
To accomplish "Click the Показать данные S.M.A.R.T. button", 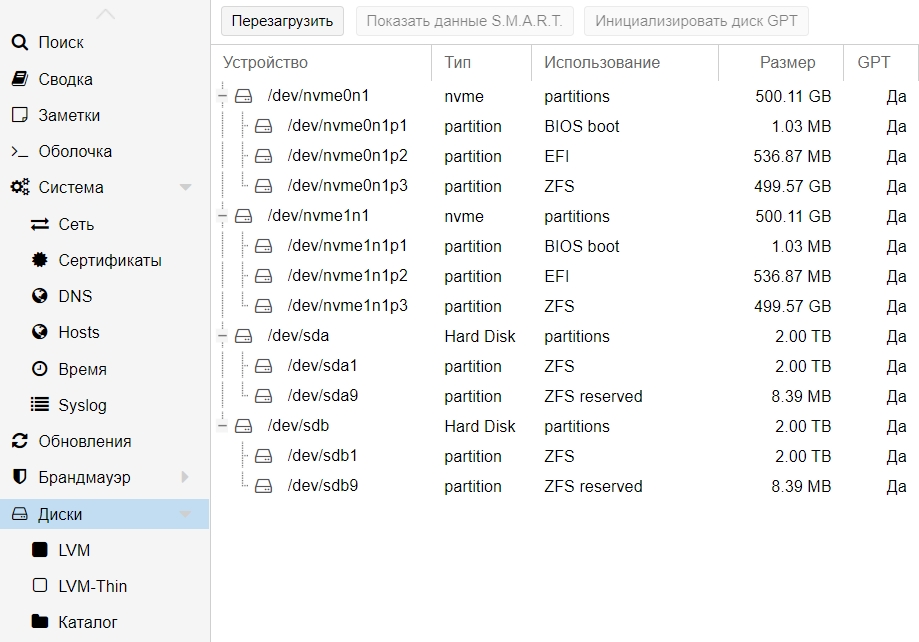I will point(465,20).
